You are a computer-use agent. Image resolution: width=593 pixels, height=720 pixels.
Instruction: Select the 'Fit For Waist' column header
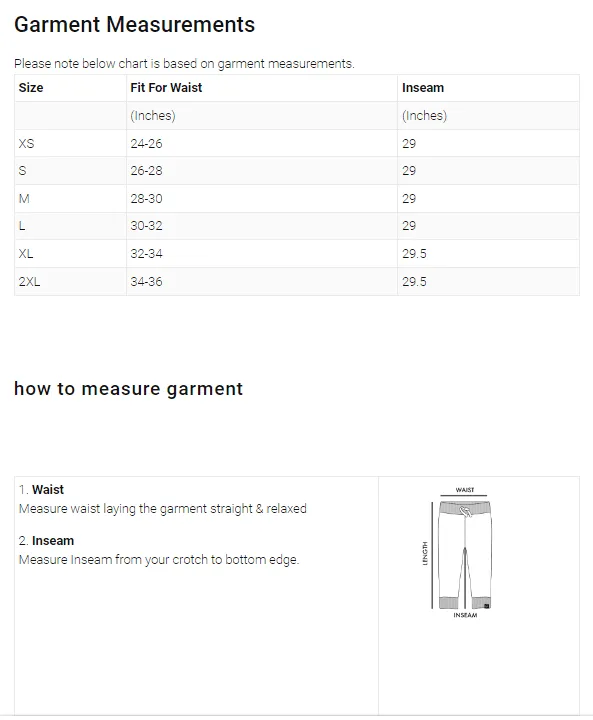166,88
